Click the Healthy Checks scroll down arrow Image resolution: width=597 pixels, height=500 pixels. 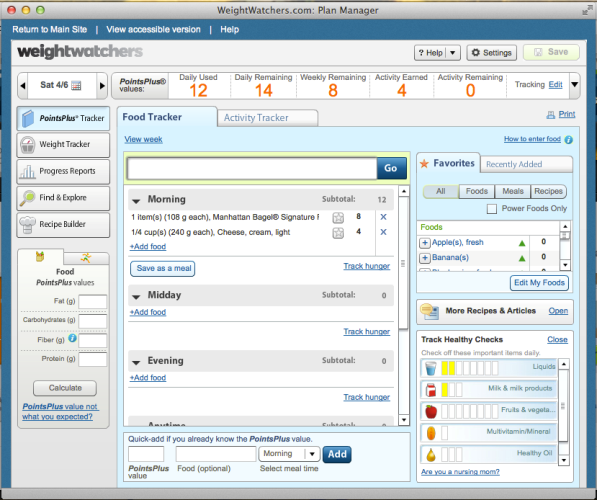pos(564,460)
